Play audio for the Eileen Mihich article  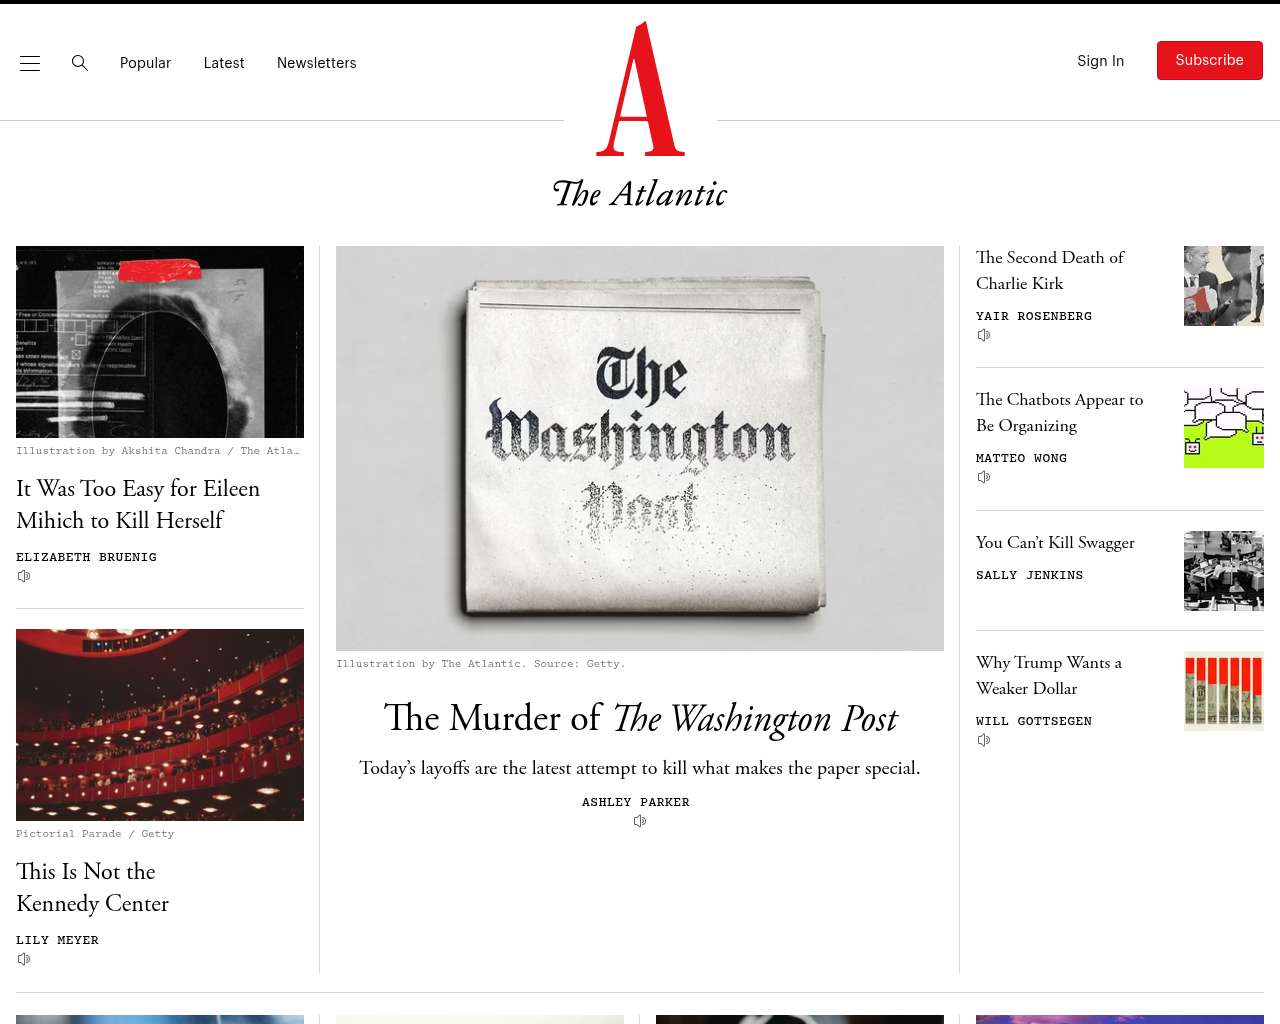pyautogui.click(x=24, y=576)
